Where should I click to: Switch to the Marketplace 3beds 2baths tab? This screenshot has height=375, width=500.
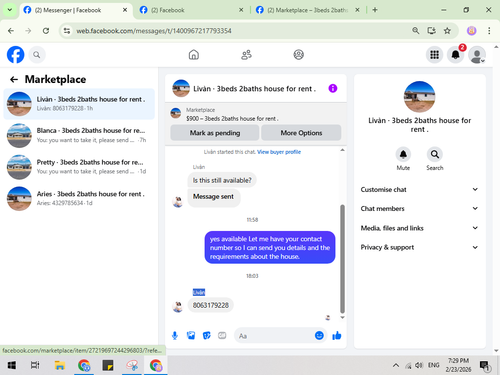point(303,10)
